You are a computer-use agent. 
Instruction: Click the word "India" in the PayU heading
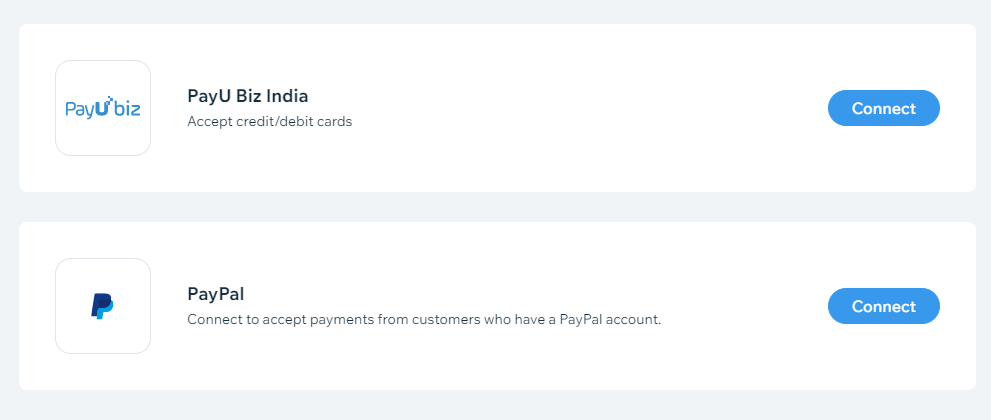point(286,97)
